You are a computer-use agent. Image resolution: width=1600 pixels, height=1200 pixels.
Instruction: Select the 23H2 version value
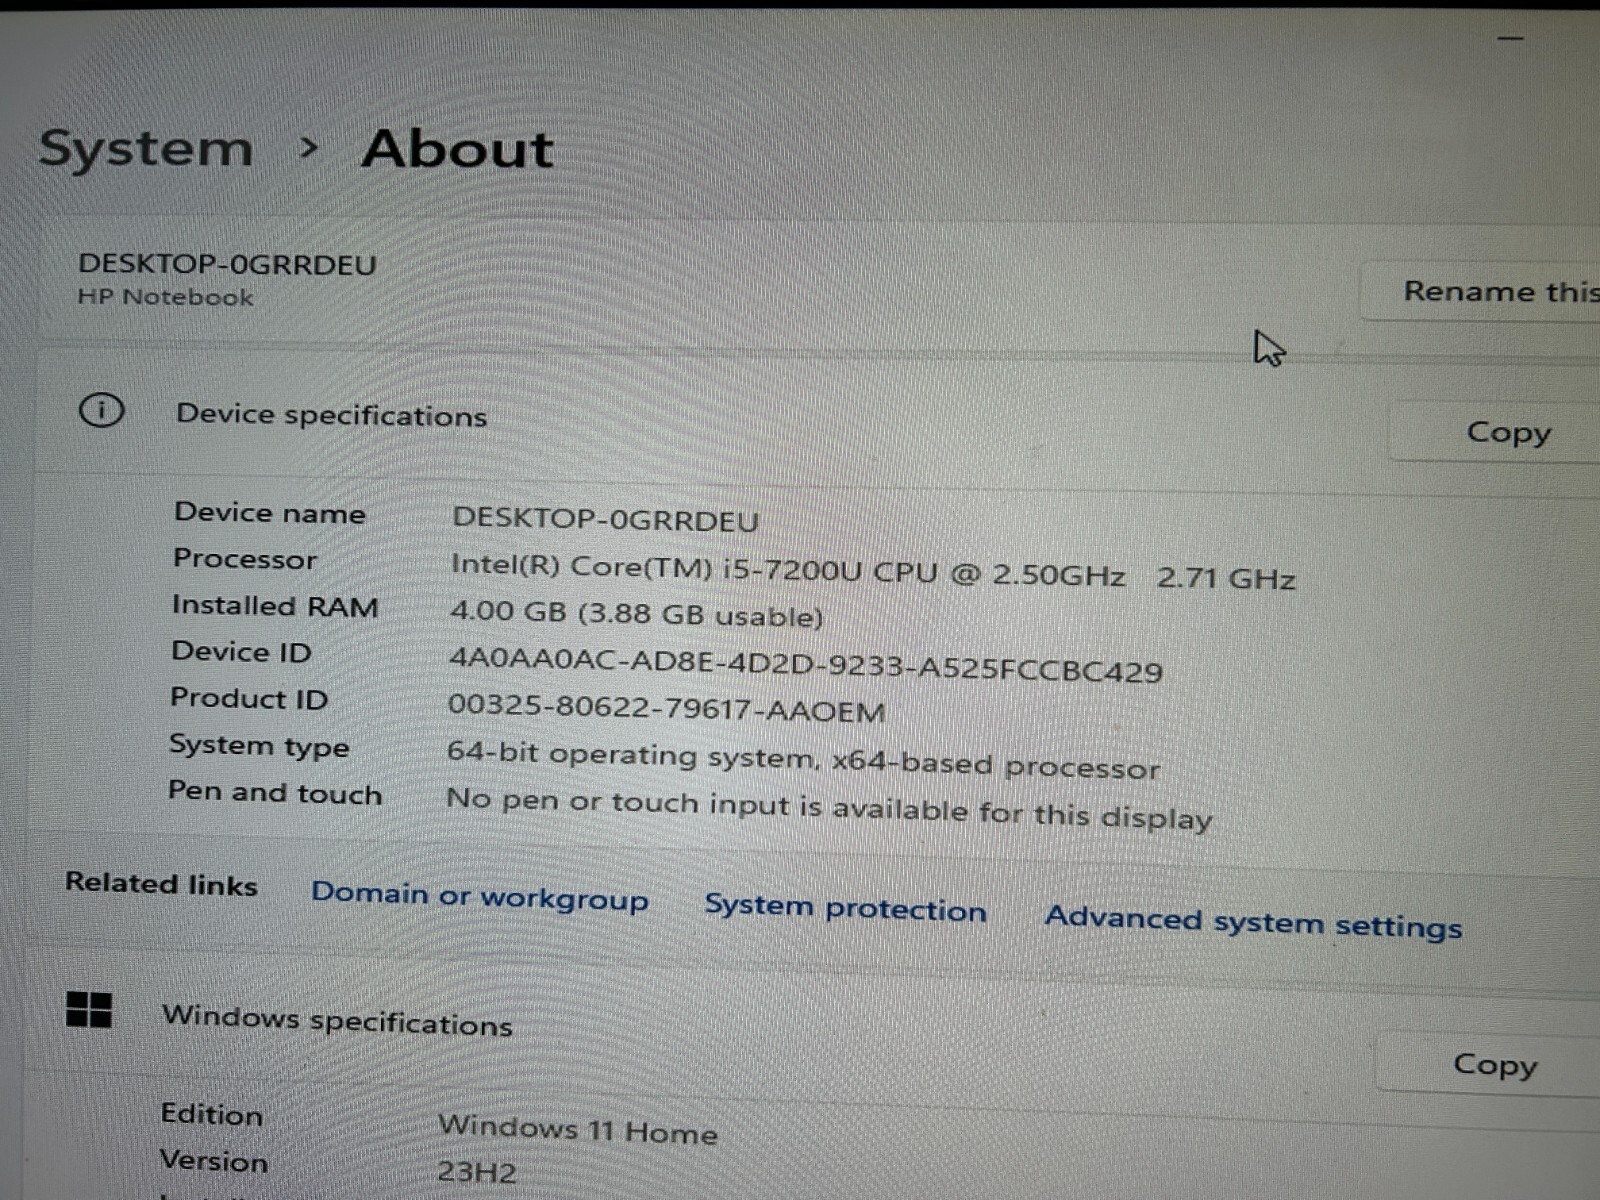[x=477, y=1171]
